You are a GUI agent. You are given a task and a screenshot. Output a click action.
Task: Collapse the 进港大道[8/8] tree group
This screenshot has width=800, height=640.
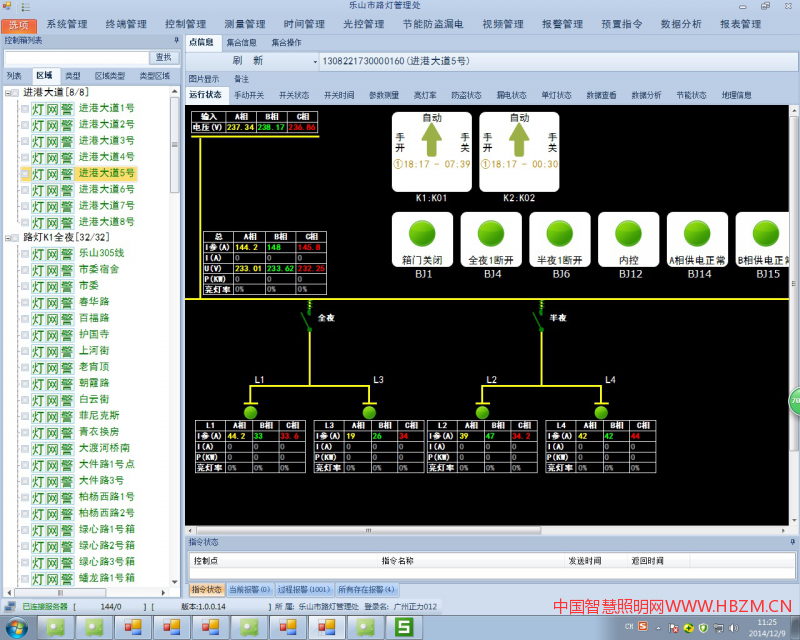pyautogui.click(x=6, y=92)
